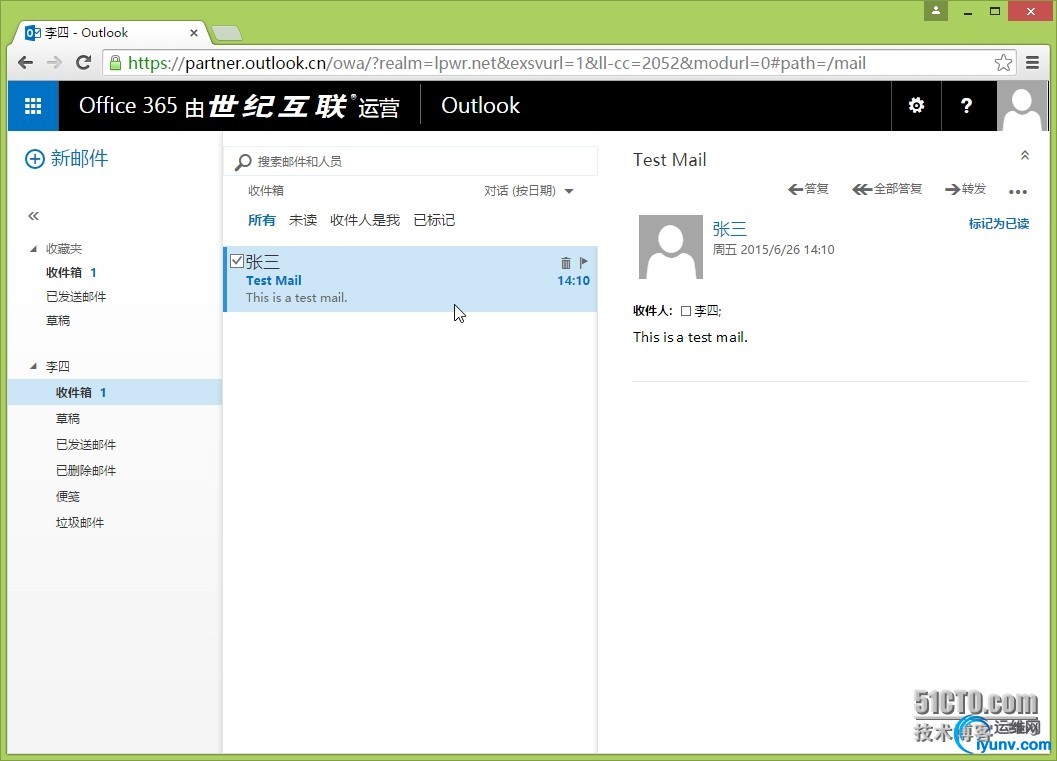The height and width of the screenshot is (761, 1057).
Task: Go forward in the browser
Action: tap(55, 63)
